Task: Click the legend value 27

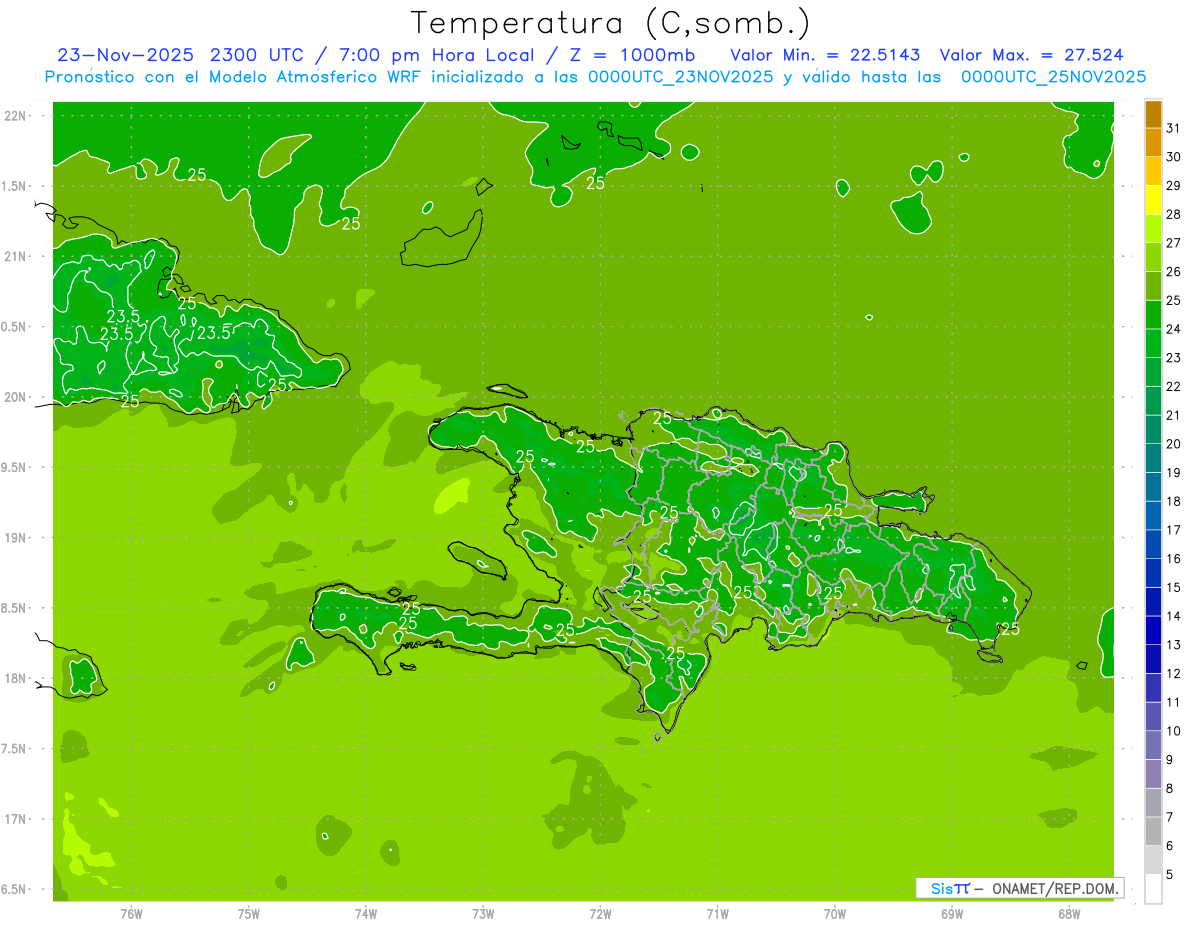Action: (x=1174, y=243)
